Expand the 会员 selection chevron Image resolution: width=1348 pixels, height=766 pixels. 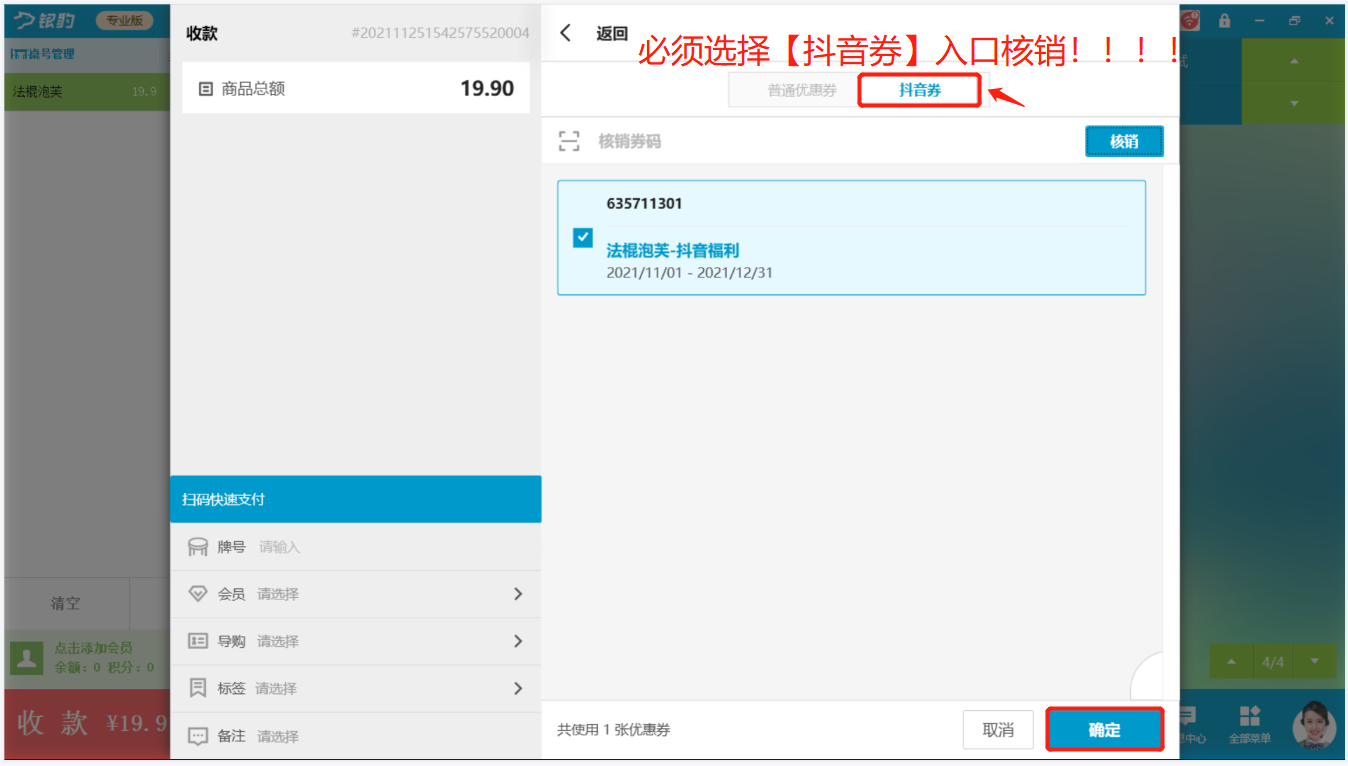tap(518, 594)
